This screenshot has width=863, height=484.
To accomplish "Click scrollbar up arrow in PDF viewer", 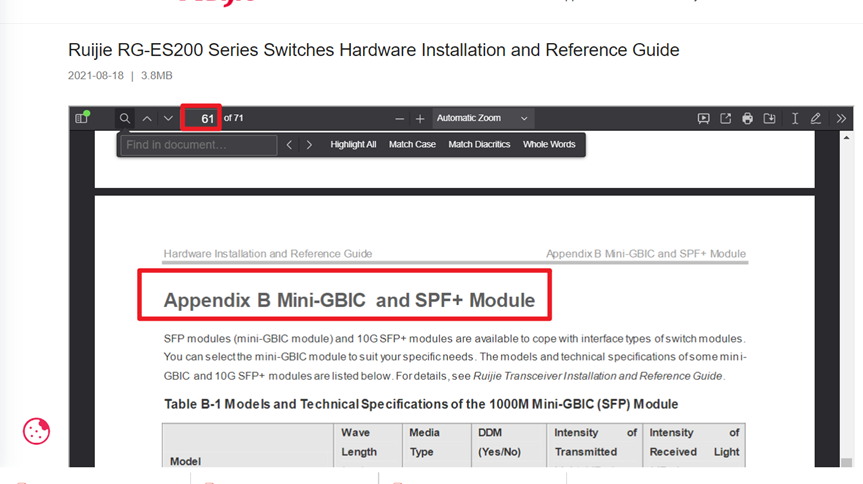I will point(846,138).
